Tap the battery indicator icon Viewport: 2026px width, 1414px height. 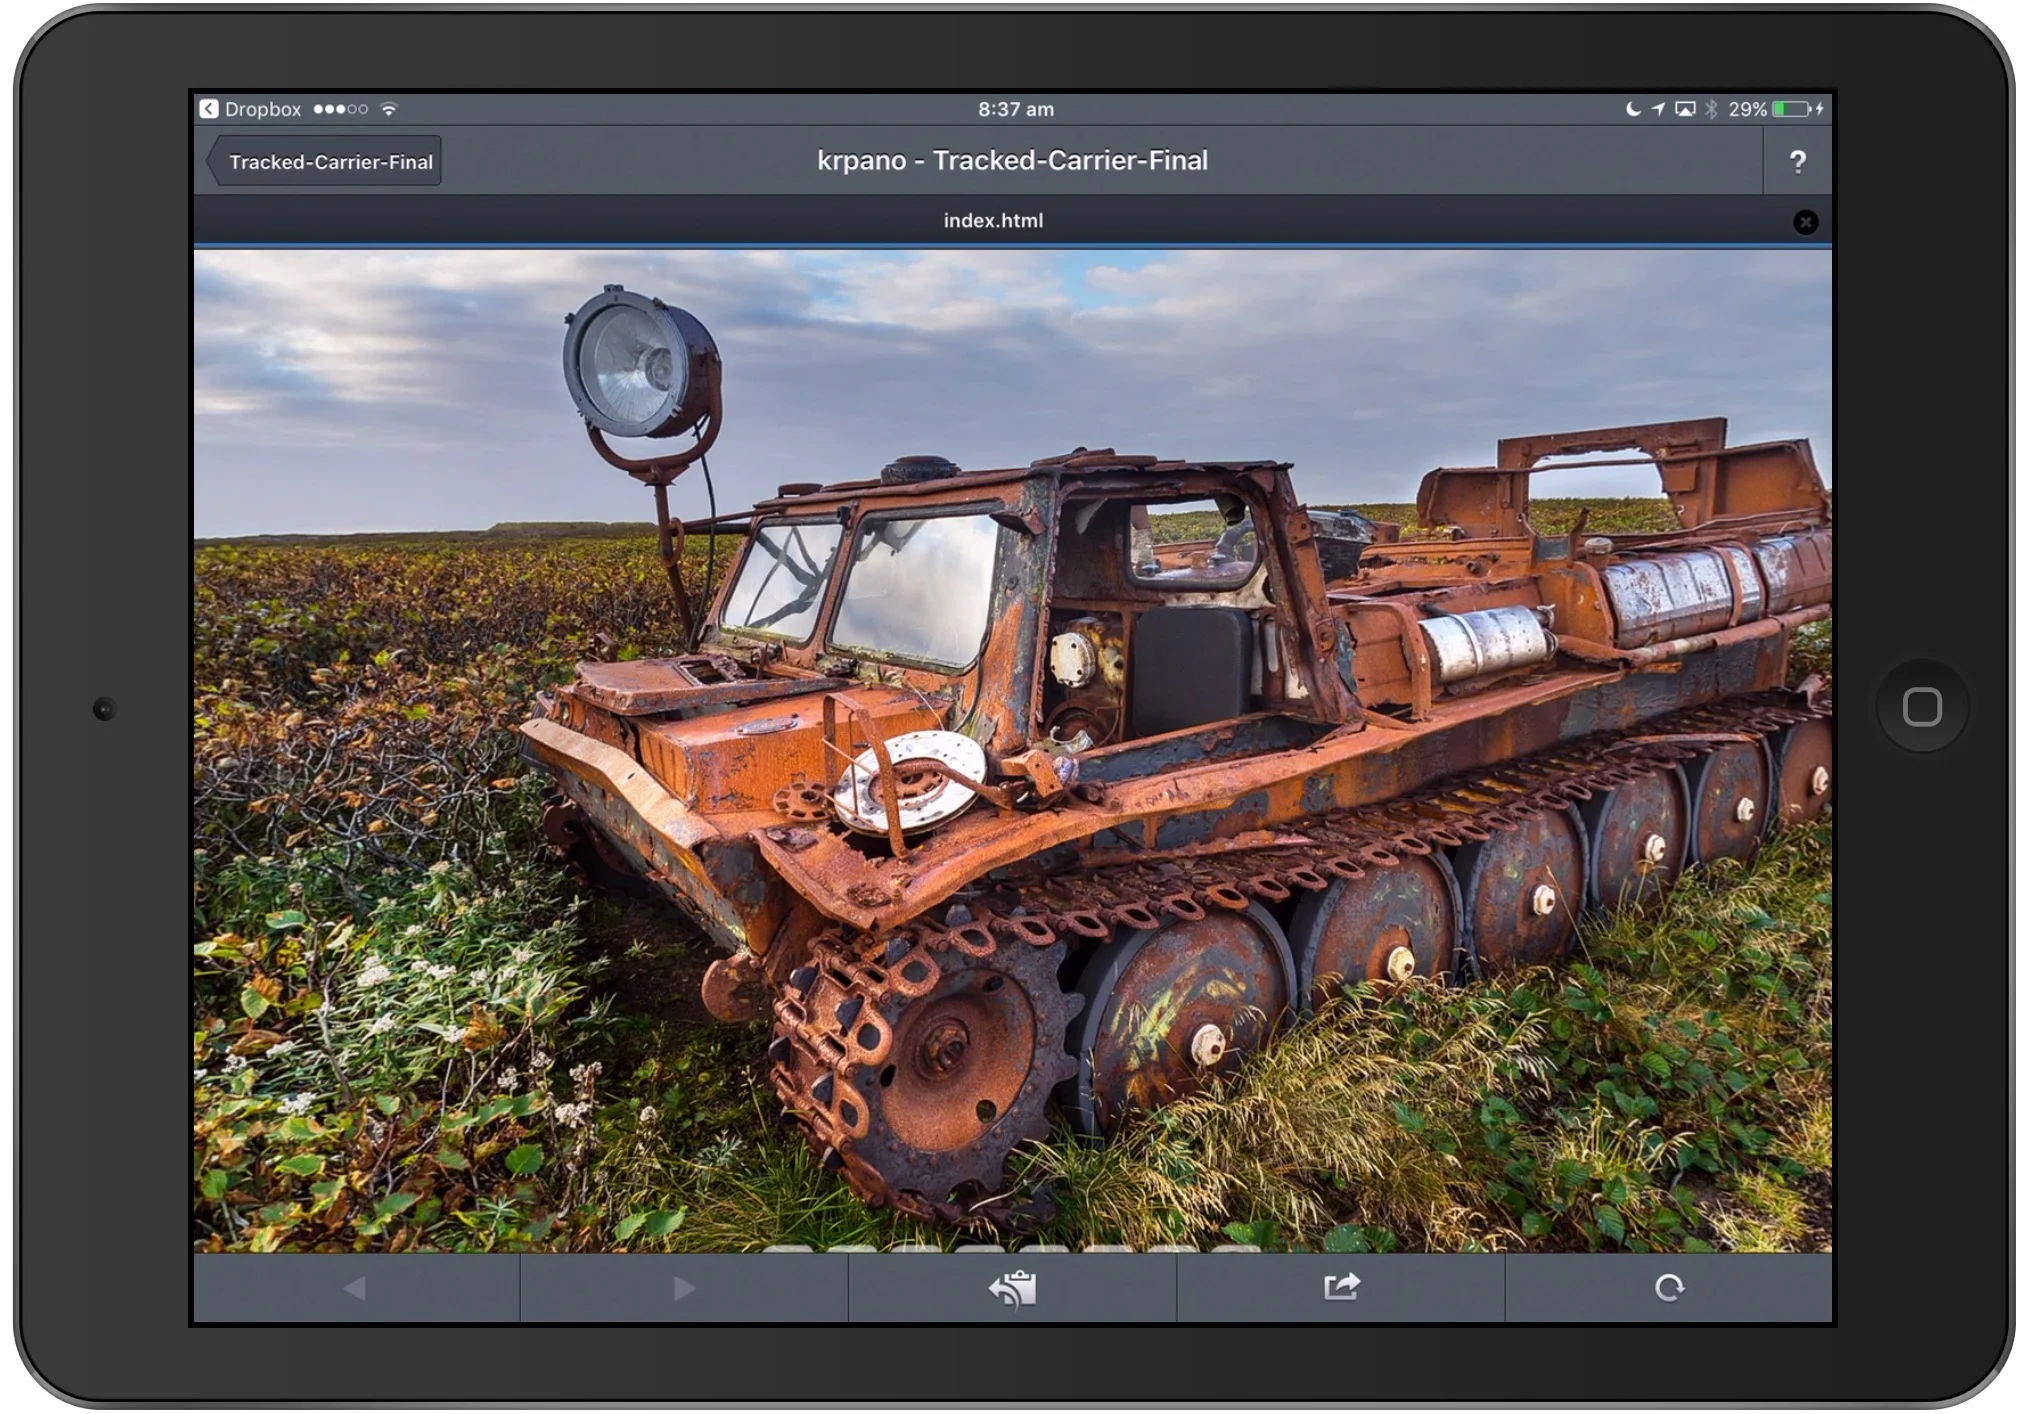coord(1792,109)
